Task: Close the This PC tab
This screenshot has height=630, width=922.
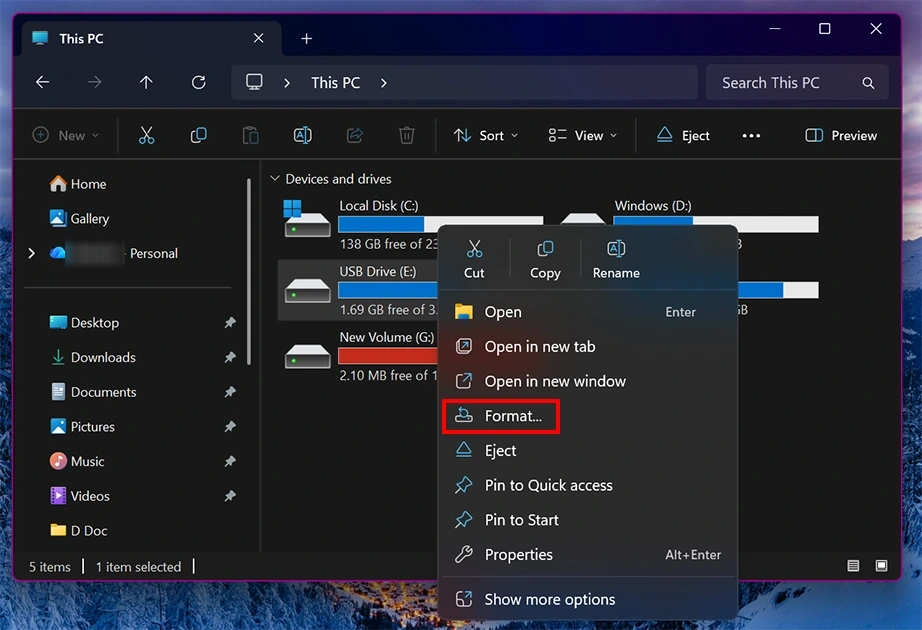Action: pos(258,38)
